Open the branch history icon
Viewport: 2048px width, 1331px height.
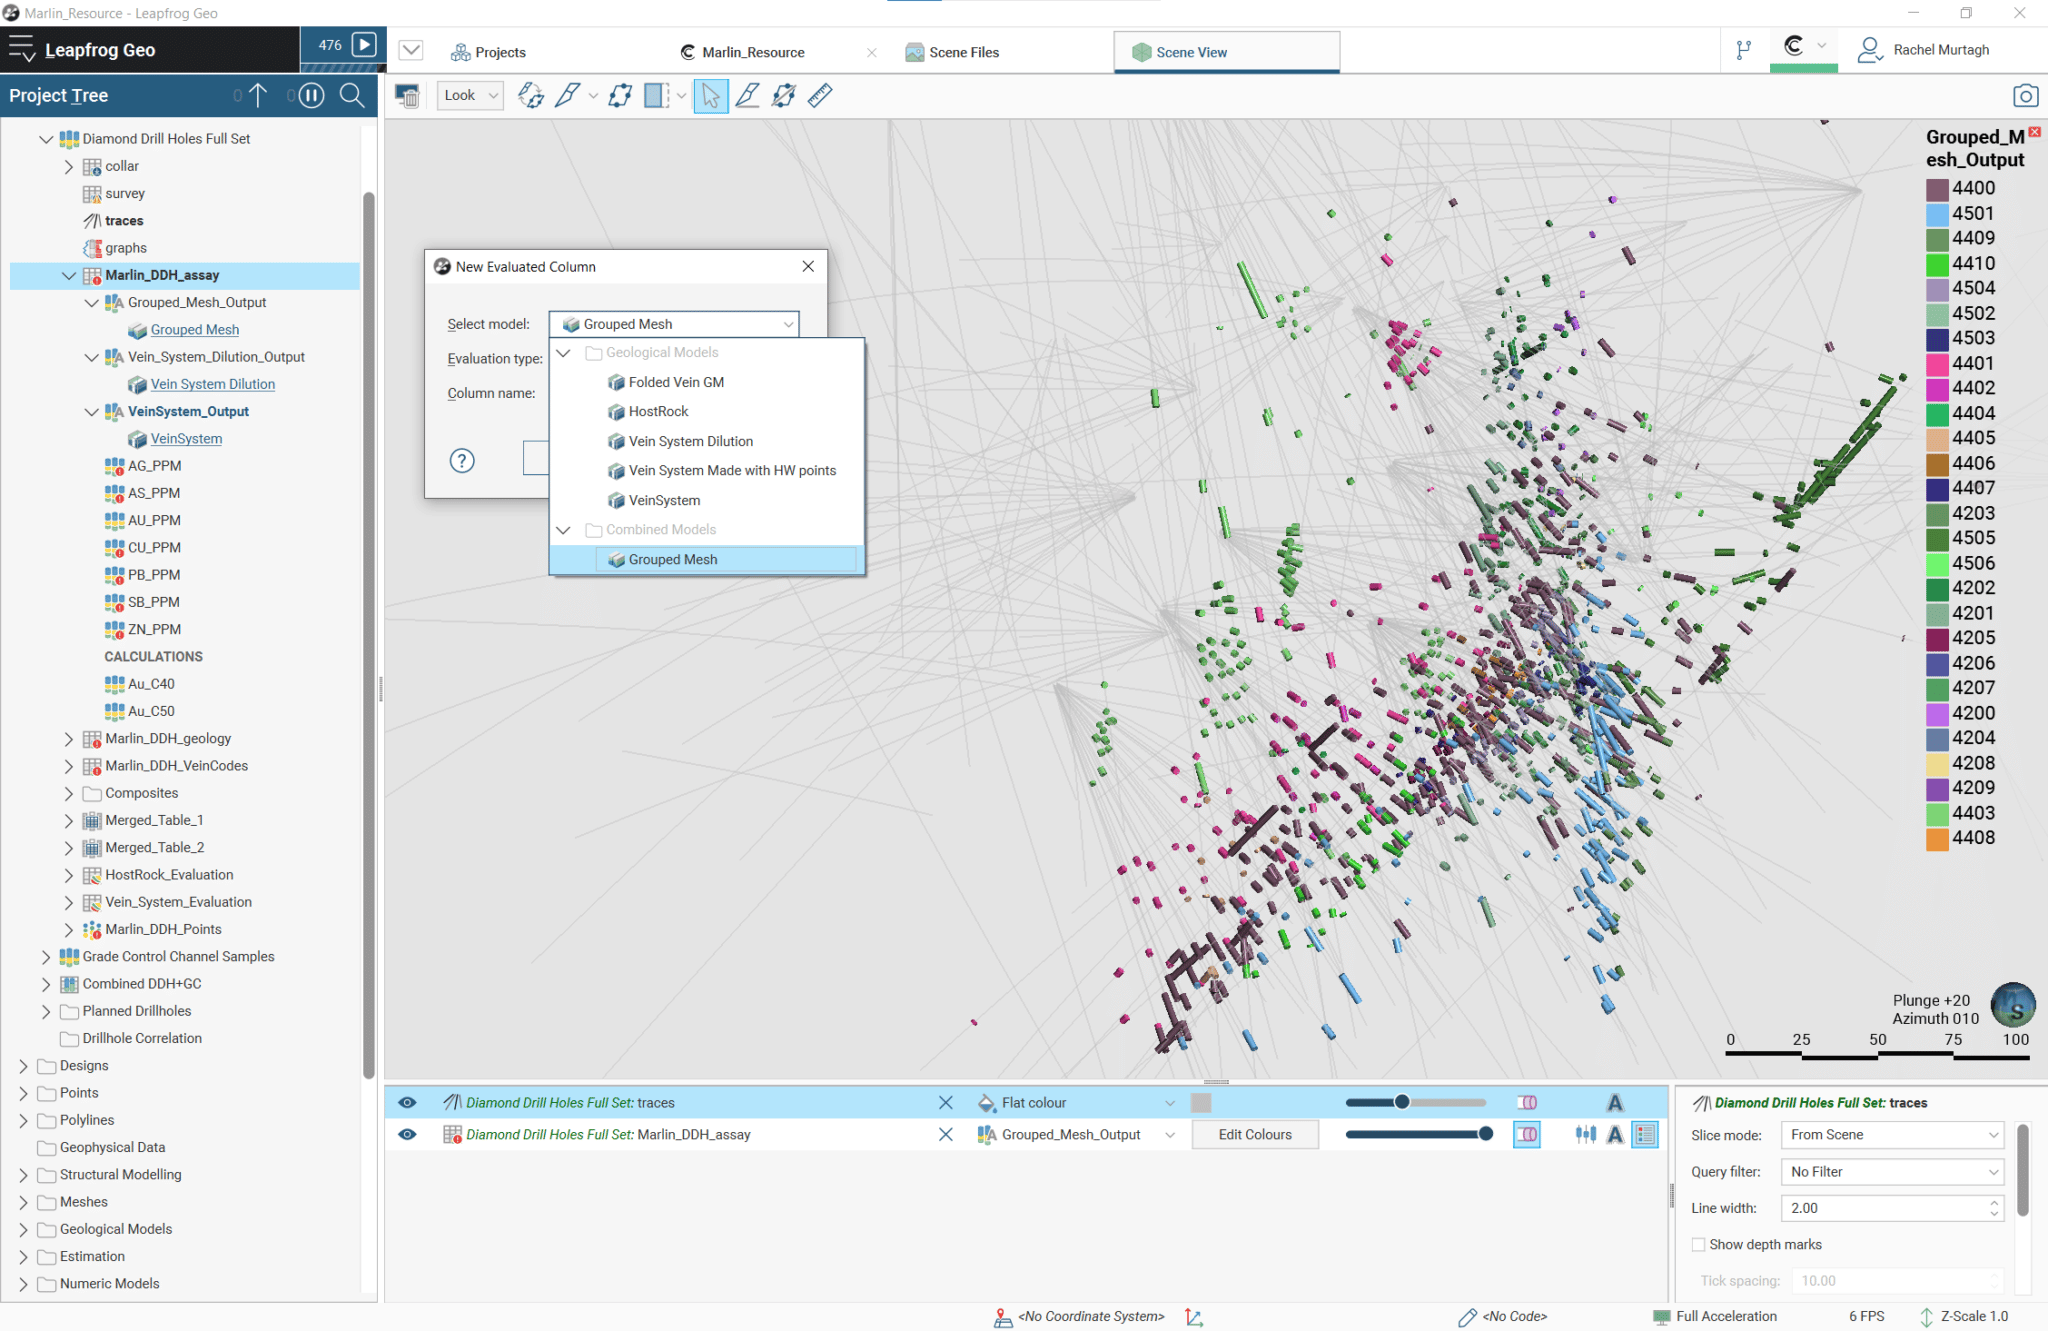coord(1744,50)
